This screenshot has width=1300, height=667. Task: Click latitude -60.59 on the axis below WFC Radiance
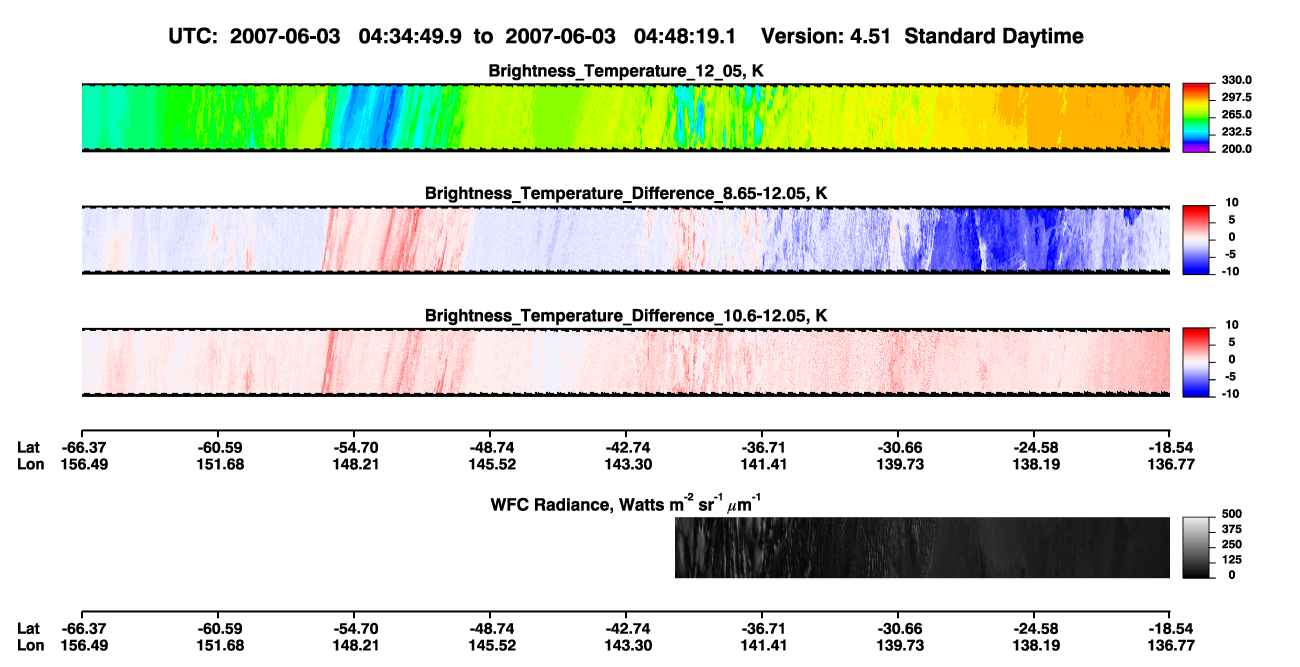pyautogui.click(x=217, y=629)
